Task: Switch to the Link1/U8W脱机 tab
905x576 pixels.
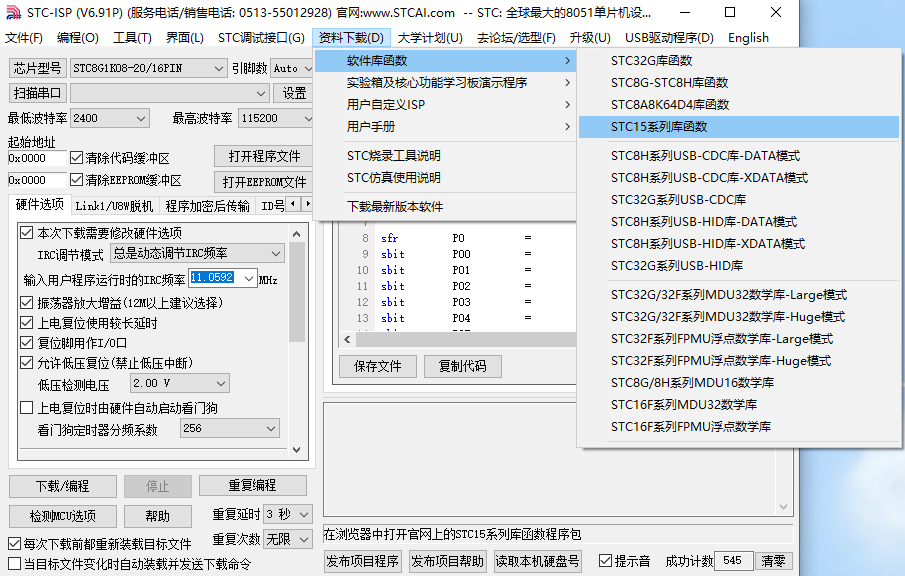Action: tap(114, 206)
